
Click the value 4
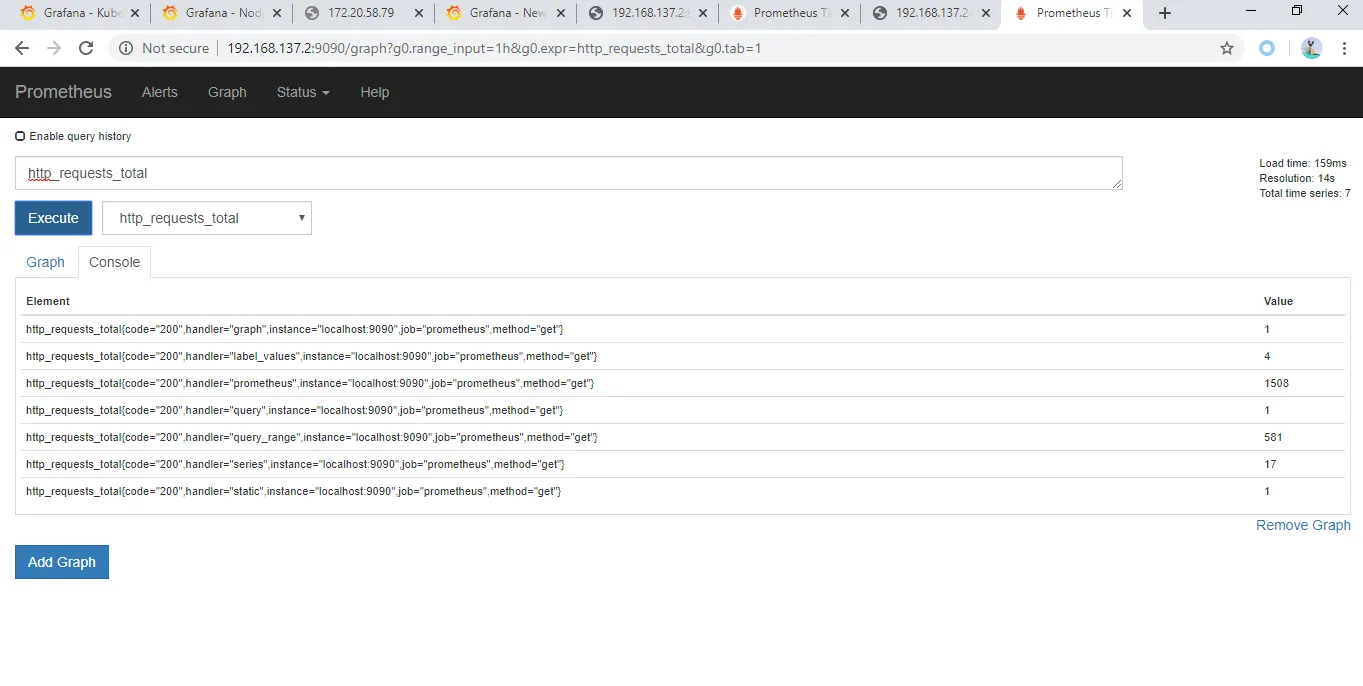coord(1267,356)
